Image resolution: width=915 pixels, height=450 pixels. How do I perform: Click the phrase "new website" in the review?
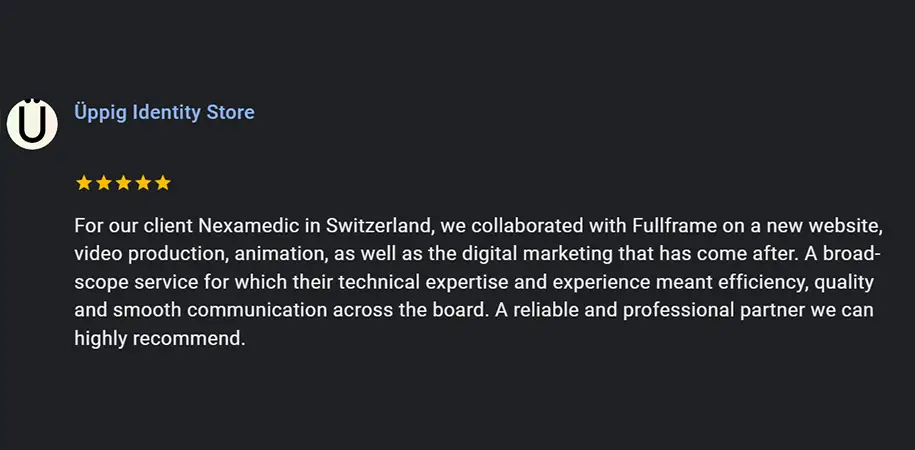coord(828,225)
